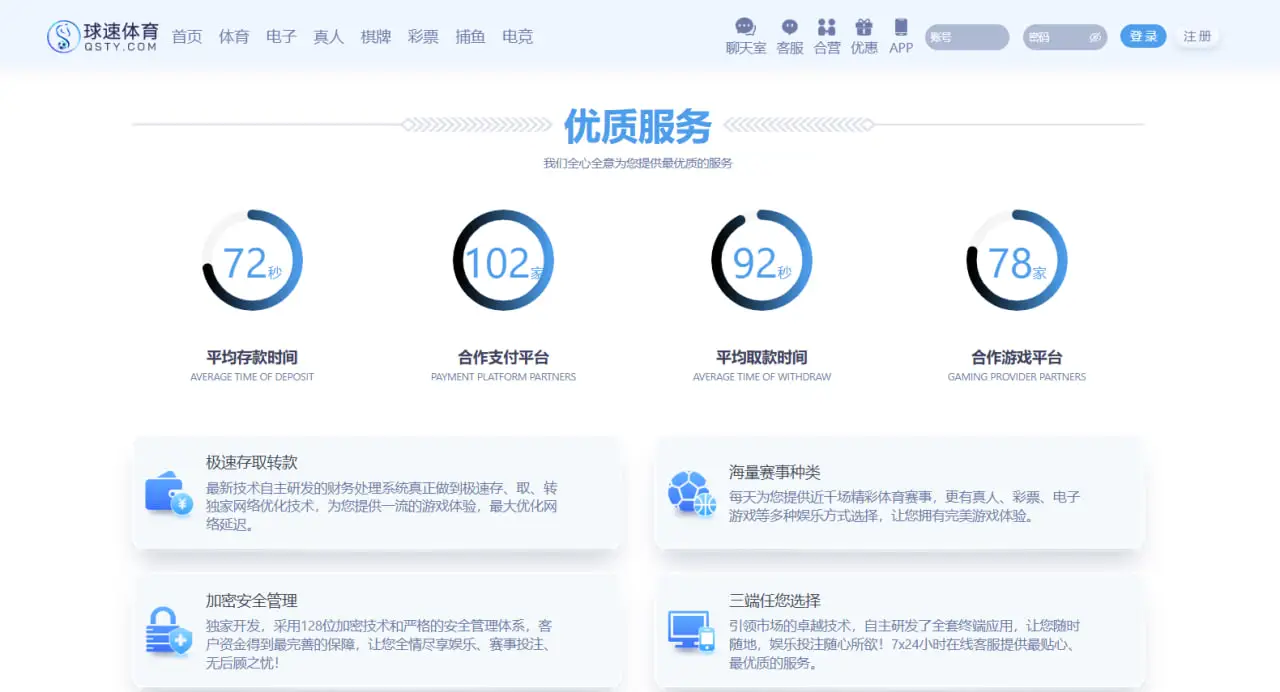1280x692 pixels.
Task: Select the 电竞 esports menu item
Action: pyautogui.click(x=518, y=37)
